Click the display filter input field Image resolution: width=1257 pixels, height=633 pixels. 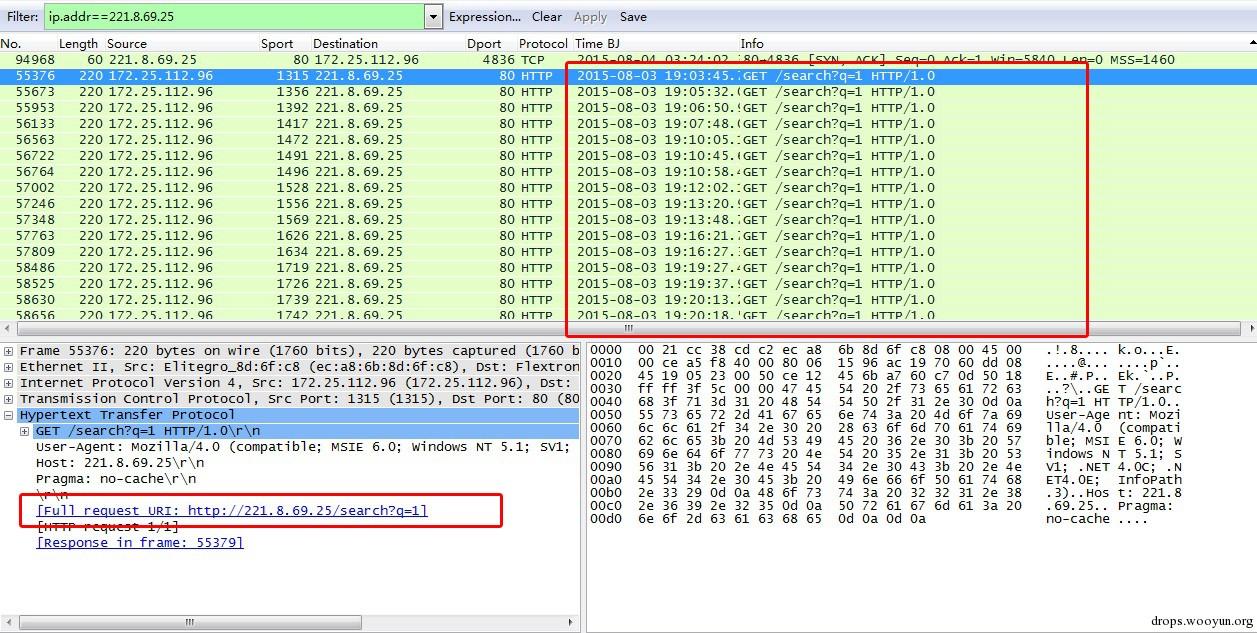click(234, 17)
